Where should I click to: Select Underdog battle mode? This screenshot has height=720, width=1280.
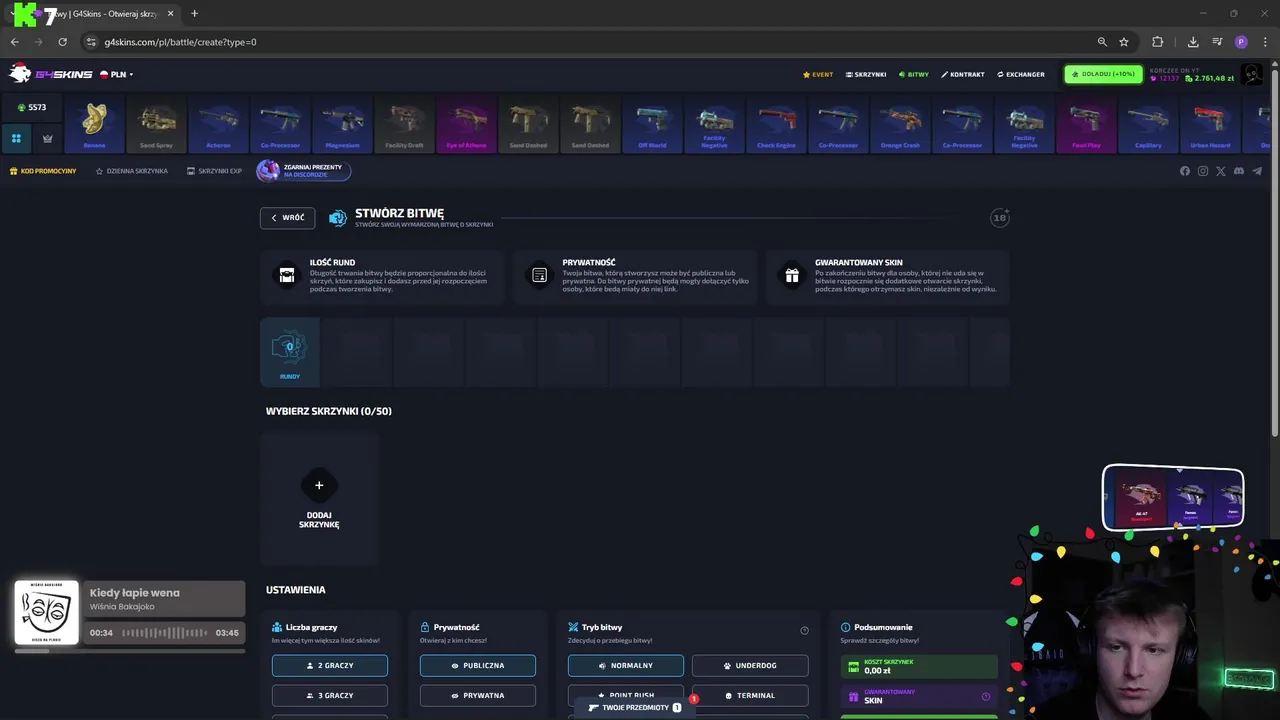point(750,665)
